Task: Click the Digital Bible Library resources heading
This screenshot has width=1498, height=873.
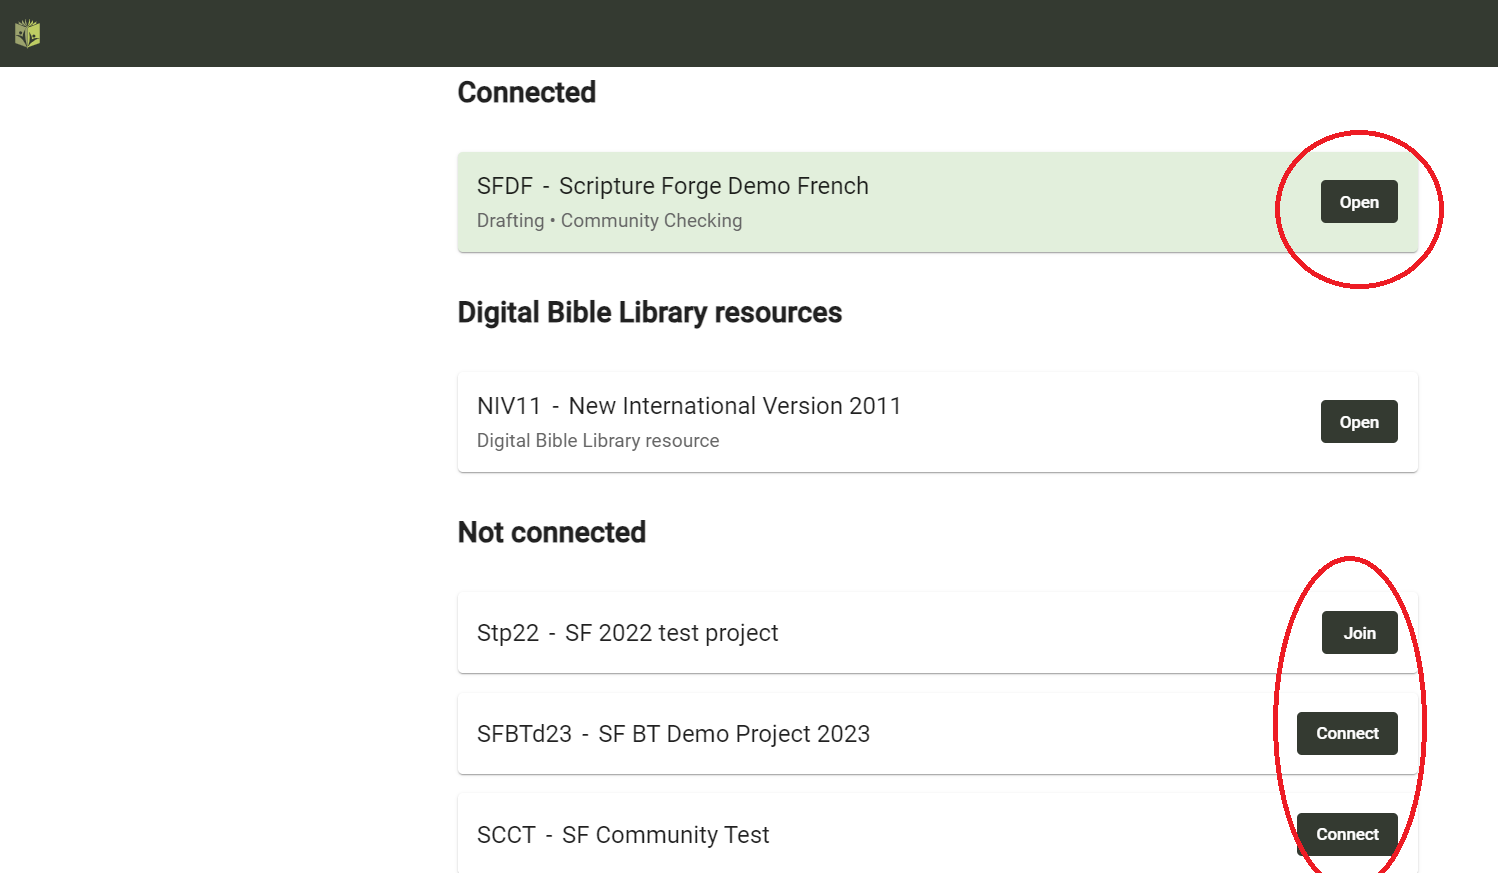Action: (650, 312)
